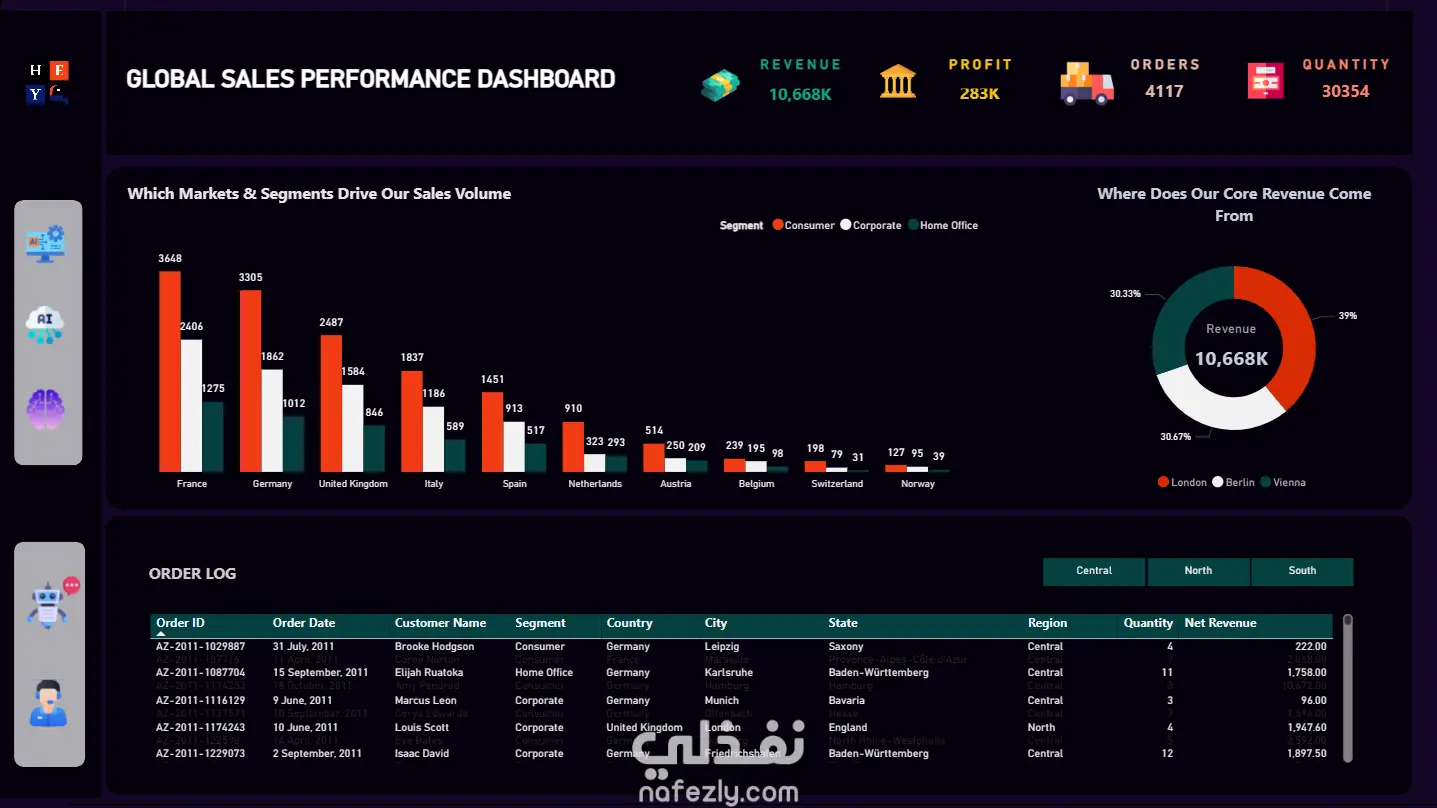Select order row AZ-2011-1229073
The height and width of the screenshot is (808, 1437).
click(741, 754)
